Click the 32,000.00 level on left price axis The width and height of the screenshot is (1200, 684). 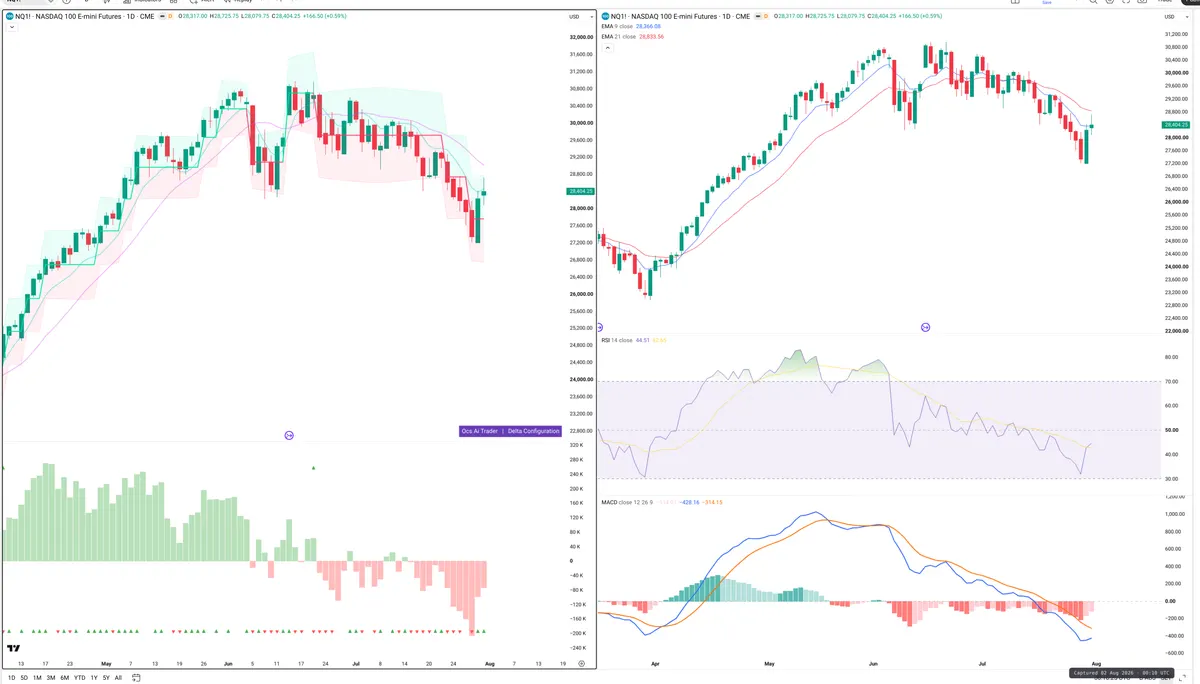[581, 37]
